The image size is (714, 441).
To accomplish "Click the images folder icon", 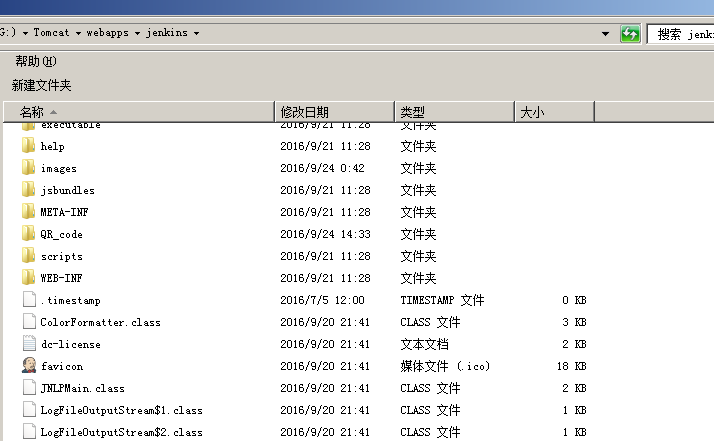I will [28, 168].
